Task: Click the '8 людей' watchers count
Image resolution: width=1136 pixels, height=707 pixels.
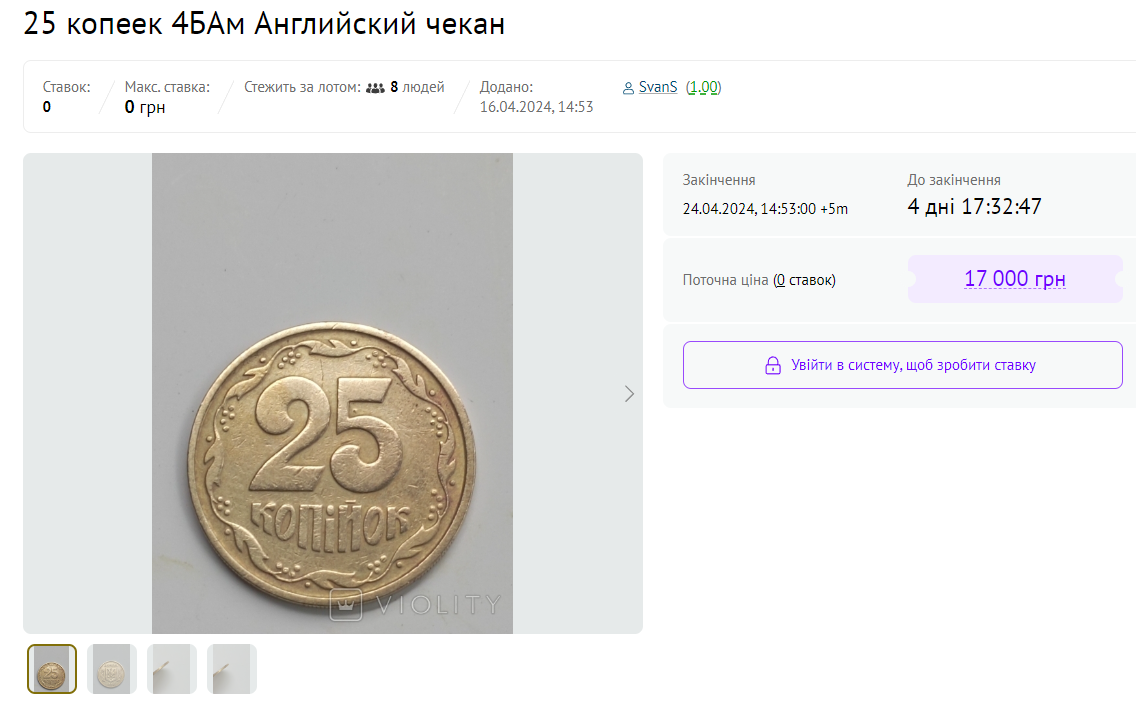Action: coord(417,87)
